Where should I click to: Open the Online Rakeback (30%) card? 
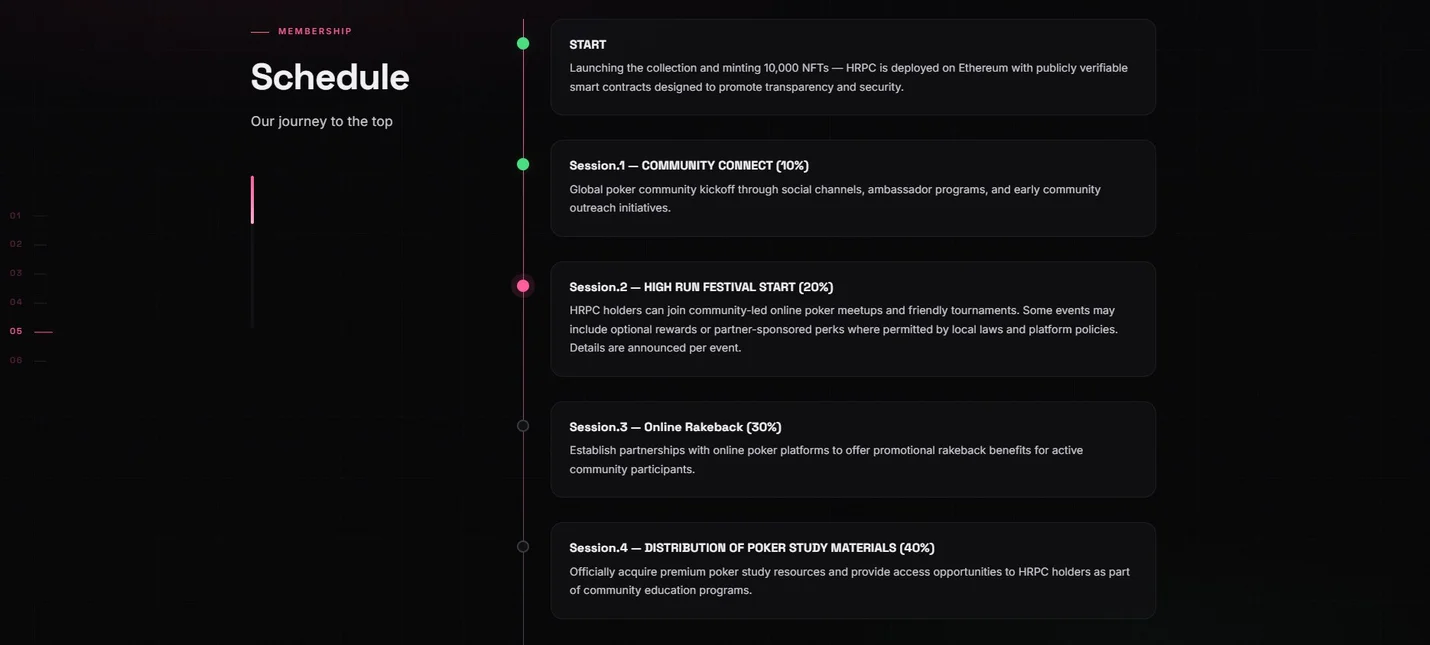tap(853, 449)
